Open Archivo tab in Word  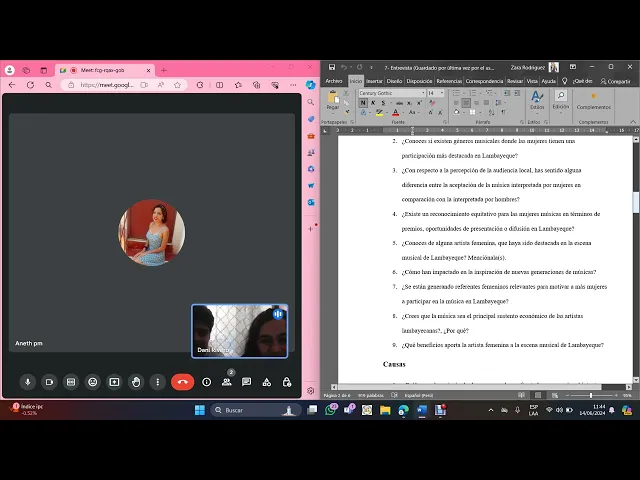pyautogui.click(x=334, y=81)
